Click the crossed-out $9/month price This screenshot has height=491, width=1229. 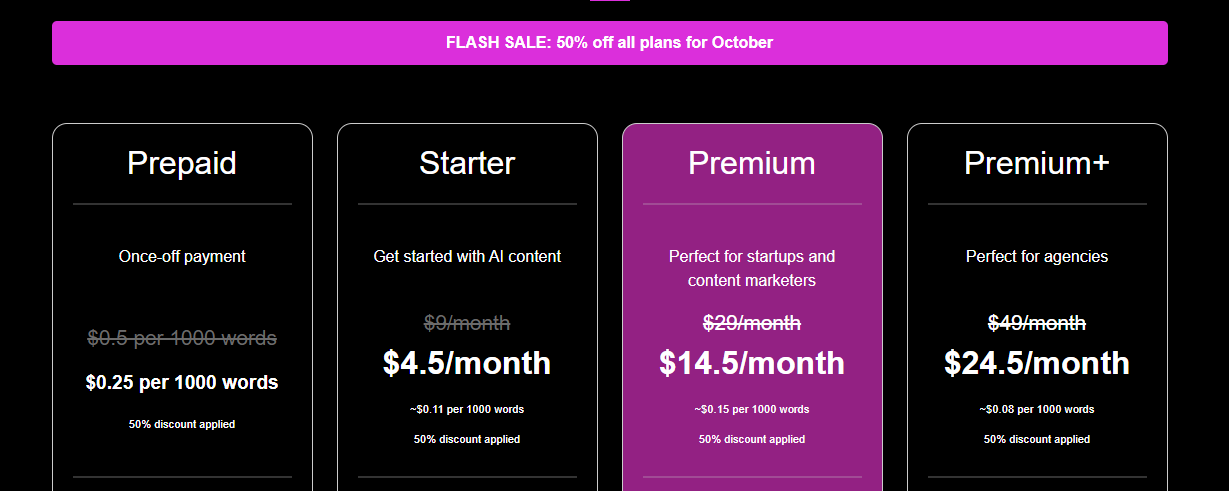pyautogui.click(x=467, y=323)
